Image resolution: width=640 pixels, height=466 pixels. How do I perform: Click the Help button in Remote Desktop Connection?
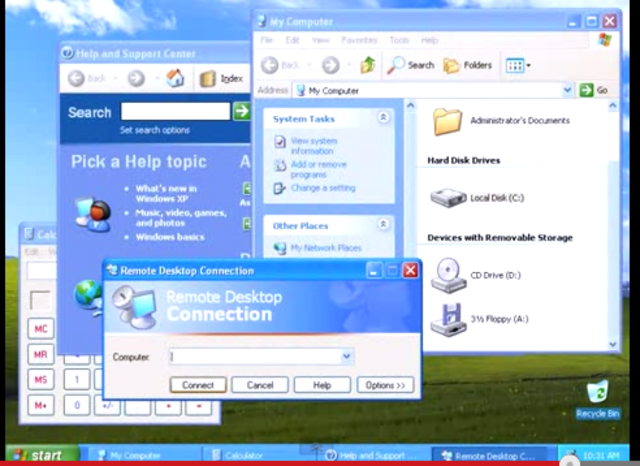point(322,385)
